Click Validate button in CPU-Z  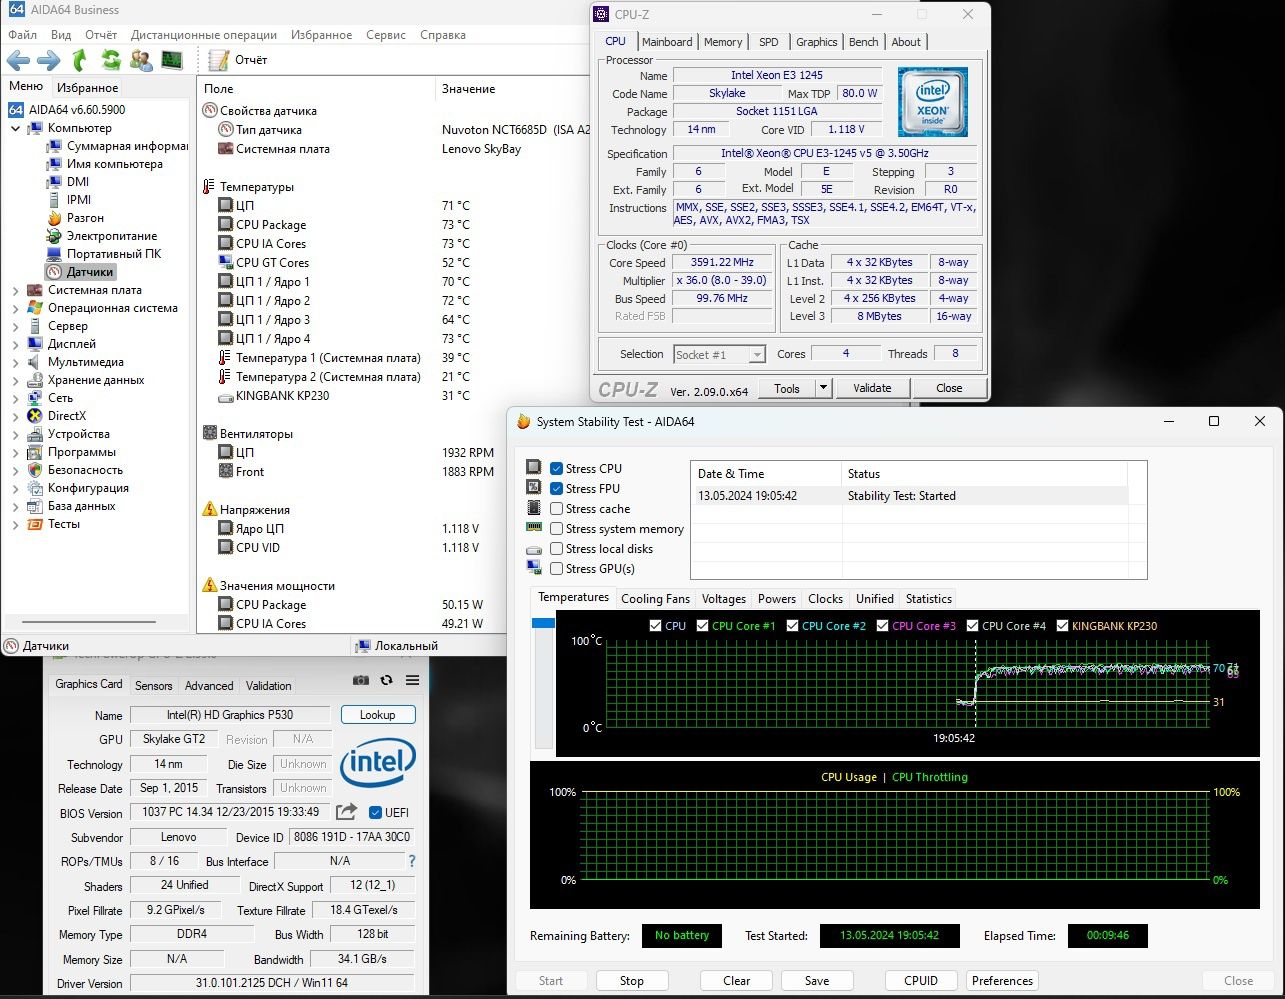pos(872,388)
